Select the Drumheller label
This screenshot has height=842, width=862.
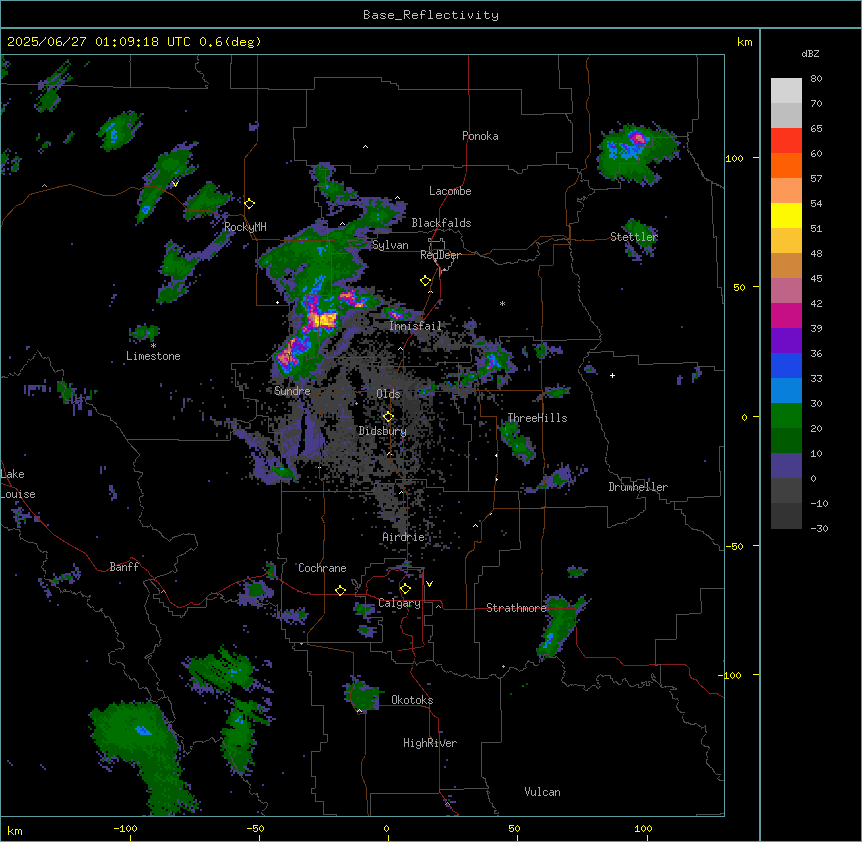click(638, 487)
